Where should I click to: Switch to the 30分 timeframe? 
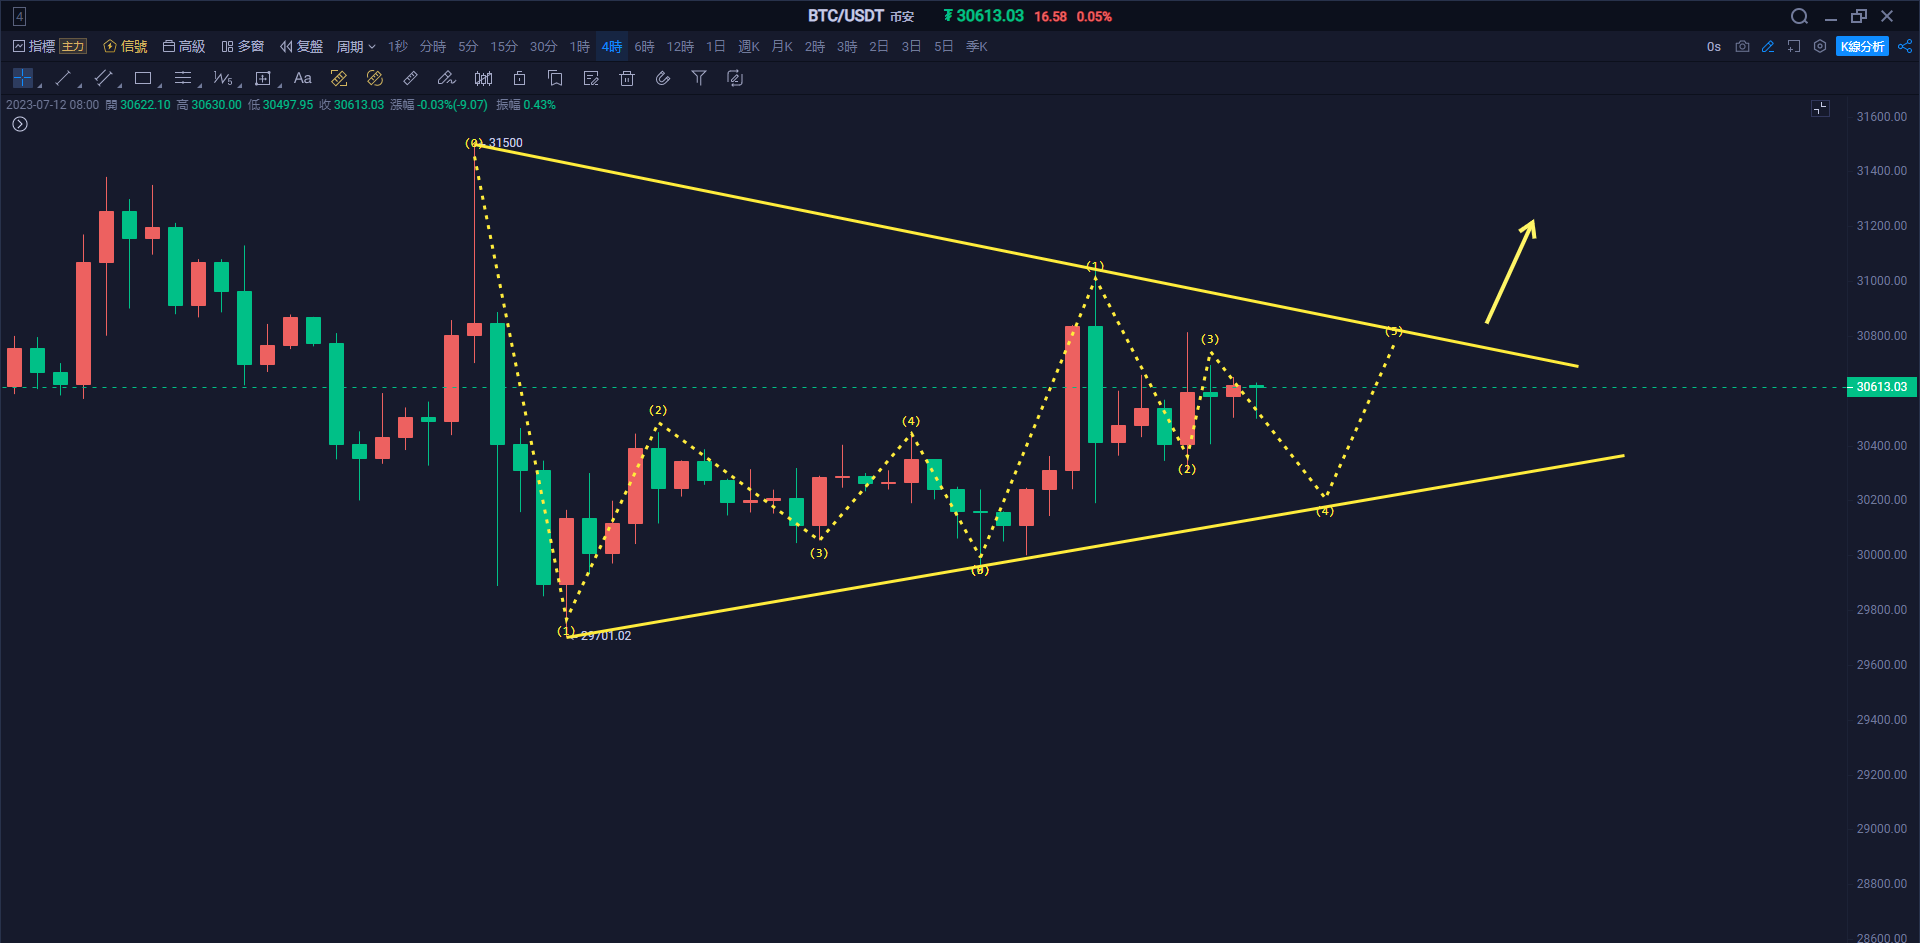pos(543,46)
